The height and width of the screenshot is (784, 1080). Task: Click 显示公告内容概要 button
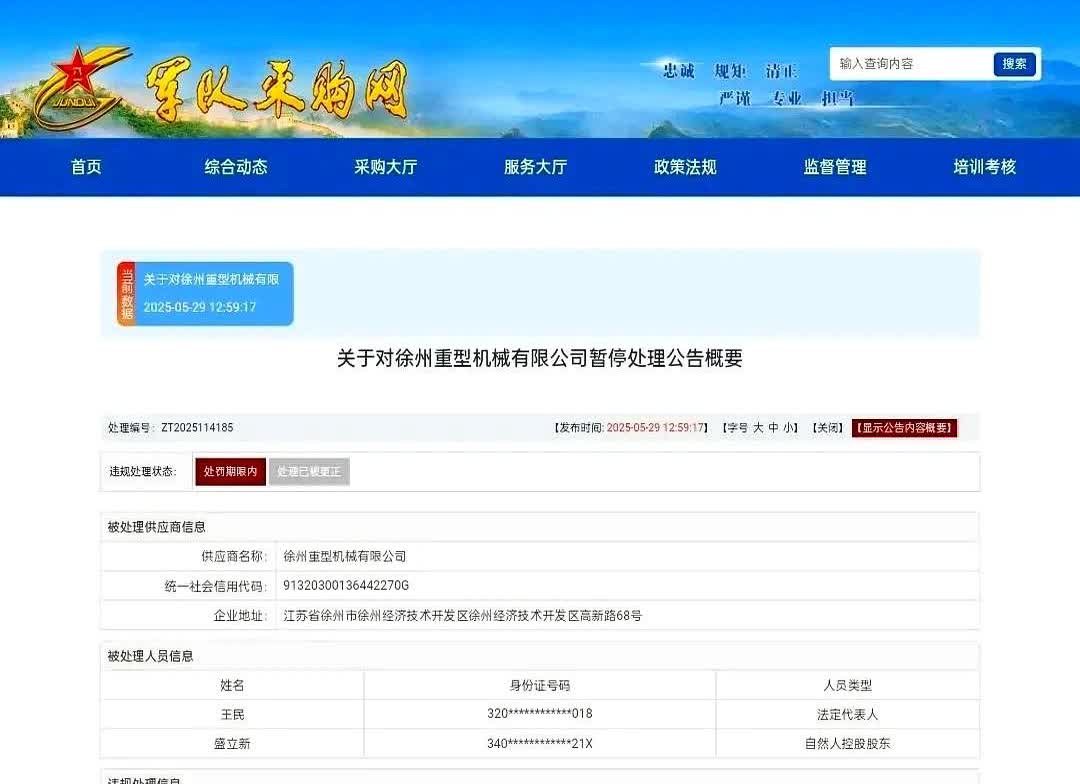pos(904,428)
